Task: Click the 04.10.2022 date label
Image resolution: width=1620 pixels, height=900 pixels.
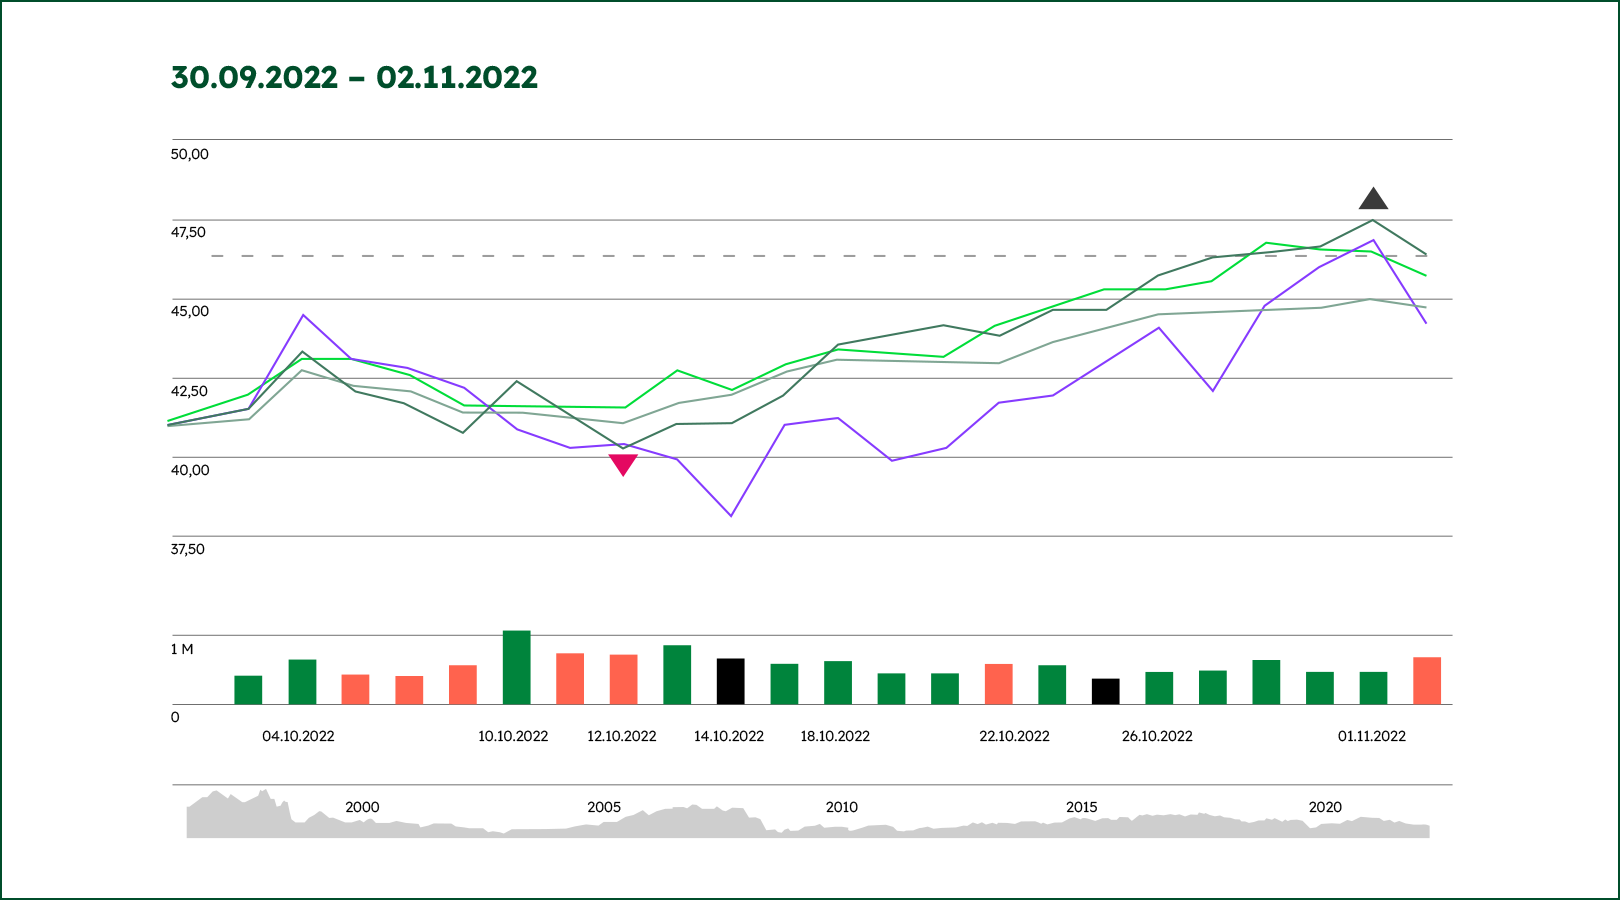Action: coord(298,736)
